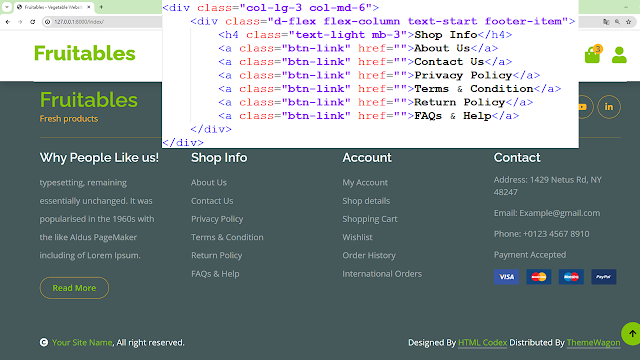The width and height of the screenshot is (640, 360).
Task: Click the Address: 1429 Netus Rd text
Action: click(548, 186)
